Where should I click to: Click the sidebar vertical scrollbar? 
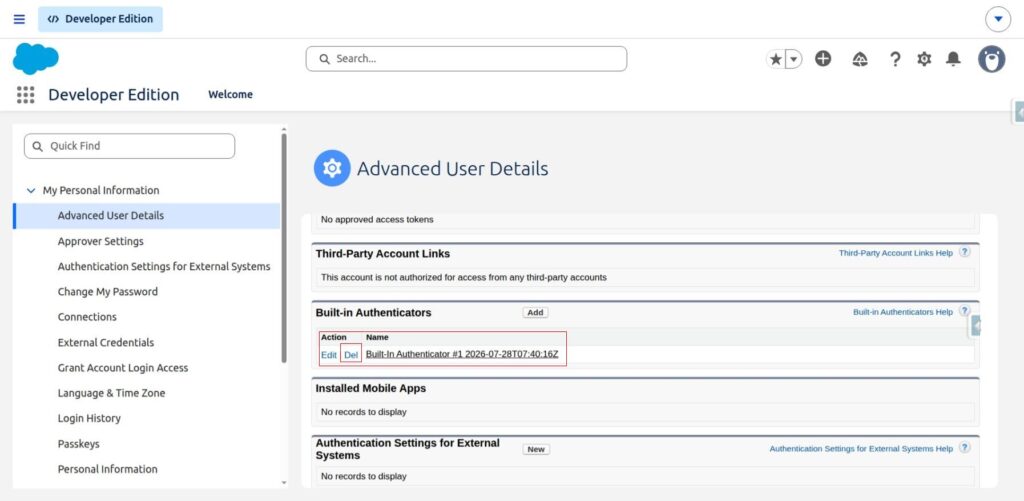tap(284, 248)
